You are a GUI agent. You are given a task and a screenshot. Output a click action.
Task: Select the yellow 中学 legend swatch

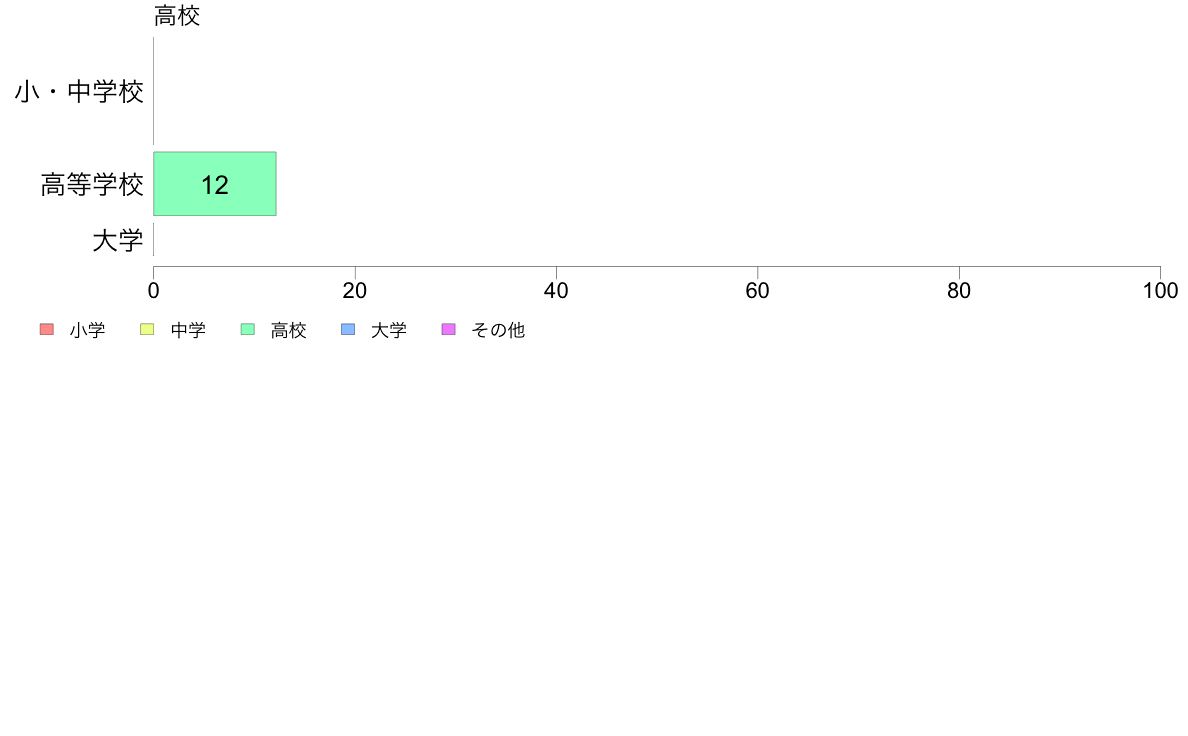[147, 329]
